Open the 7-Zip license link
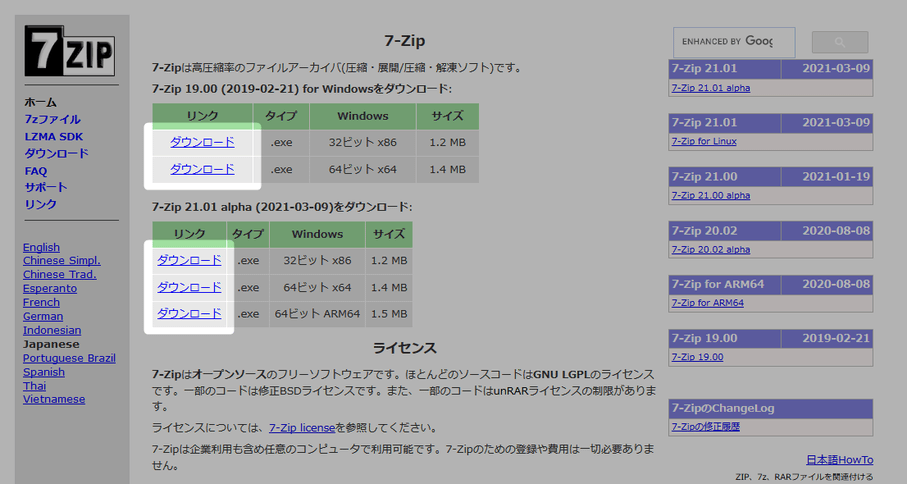The image size is (907, 484). pos(302,428)
